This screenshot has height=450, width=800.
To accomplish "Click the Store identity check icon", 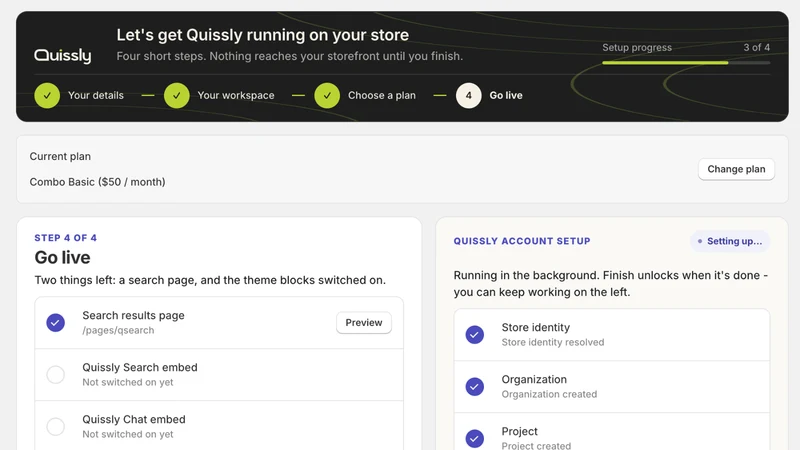I will 474,335.
